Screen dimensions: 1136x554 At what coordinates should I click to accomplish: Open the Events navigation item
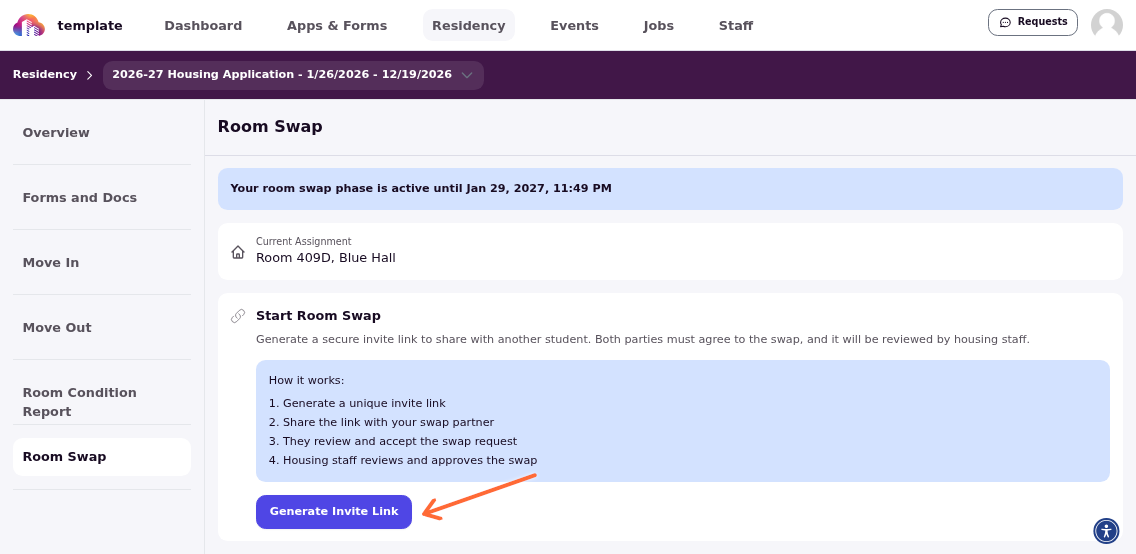575,26
